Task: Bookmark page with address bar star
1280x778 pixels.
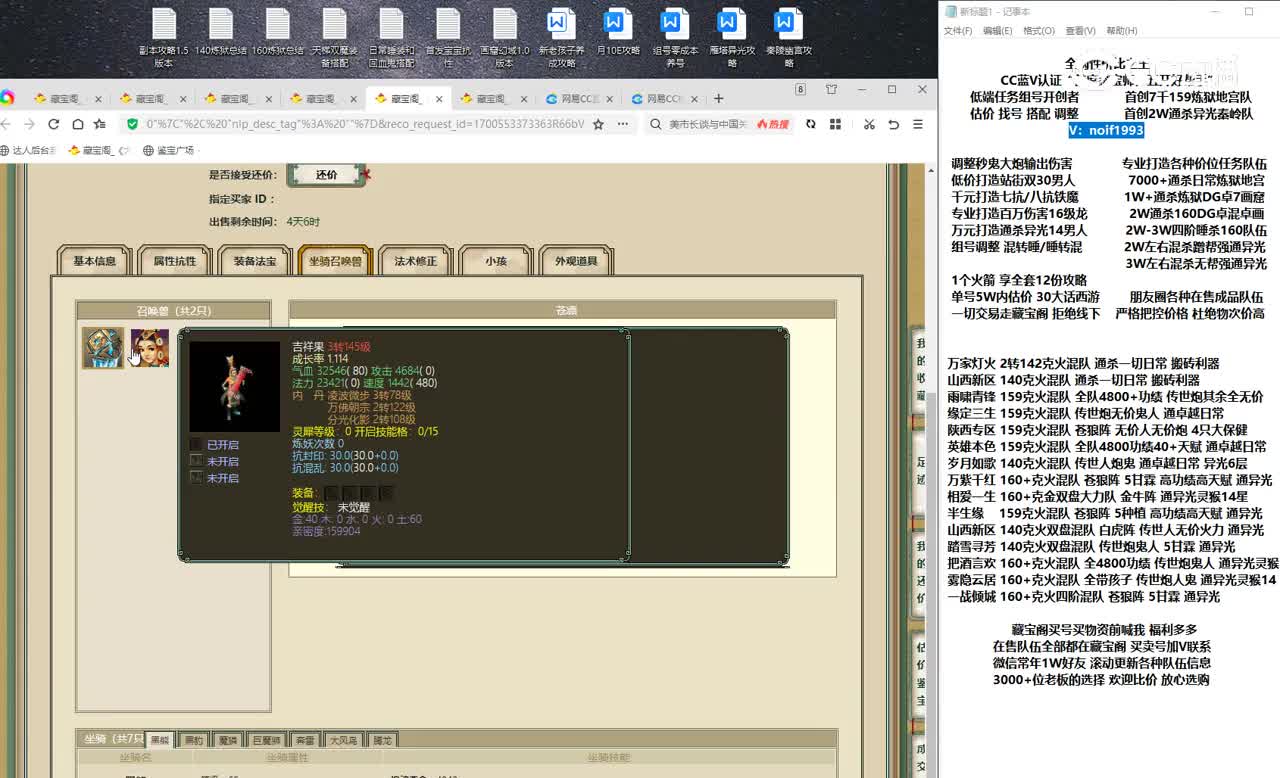Action: [598, 124]
